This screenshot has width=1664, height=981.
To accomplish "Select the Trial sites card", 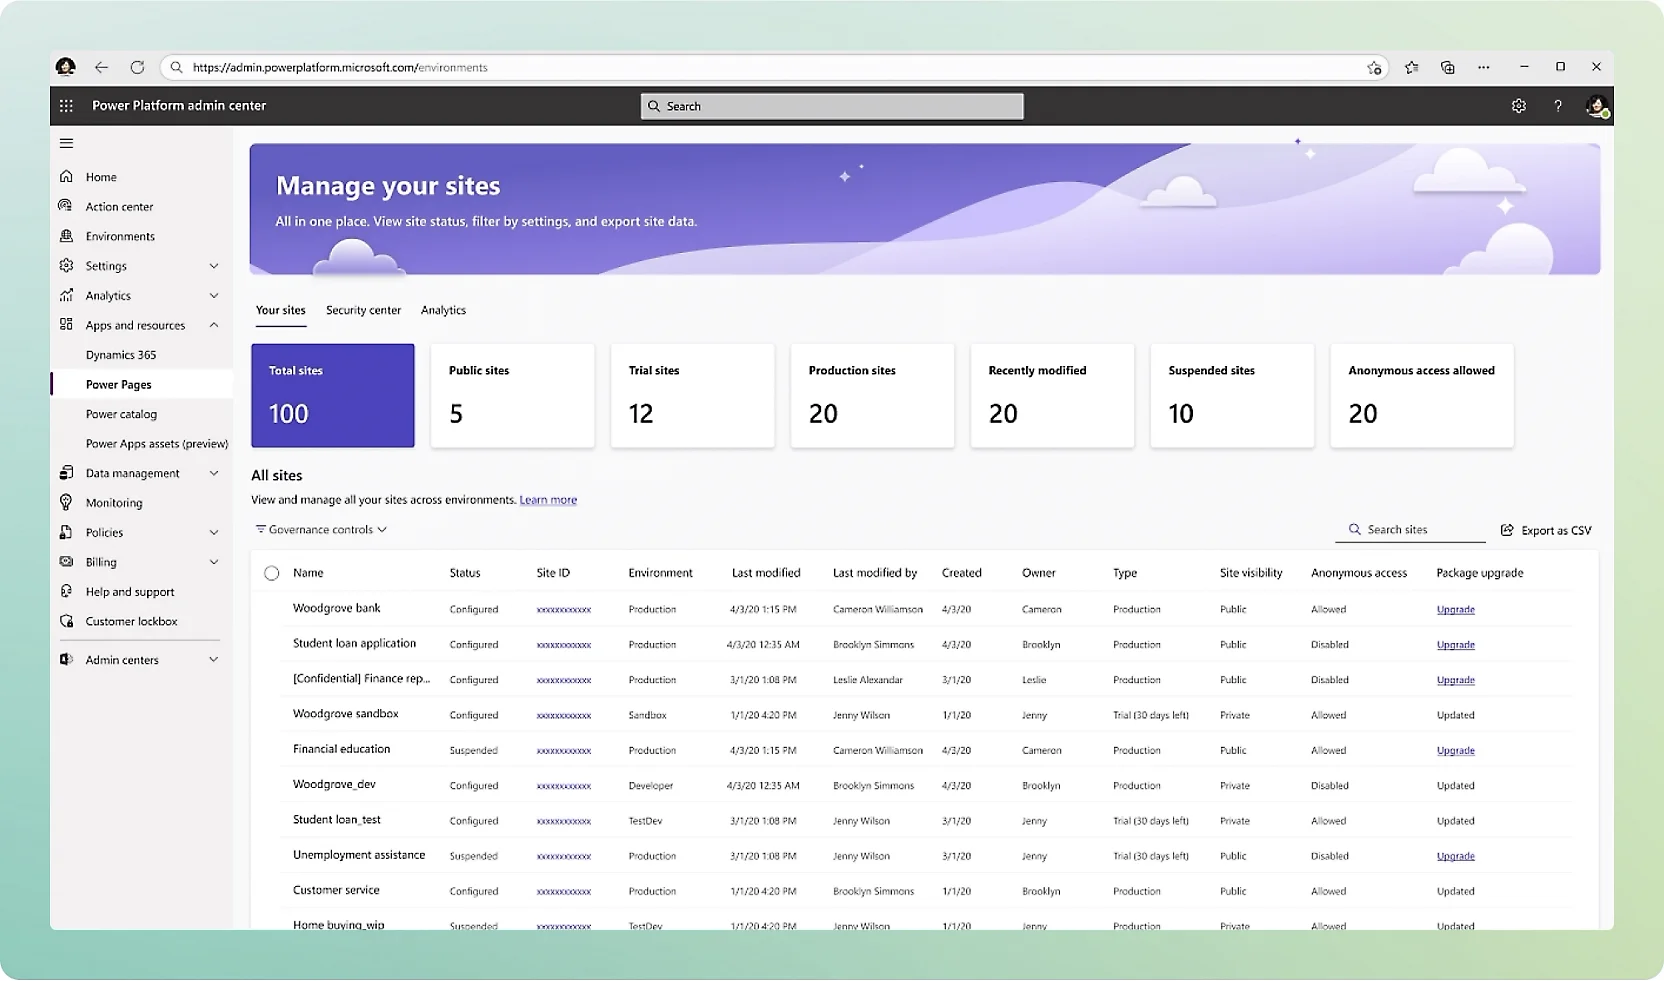I will (x=692, y=395).
